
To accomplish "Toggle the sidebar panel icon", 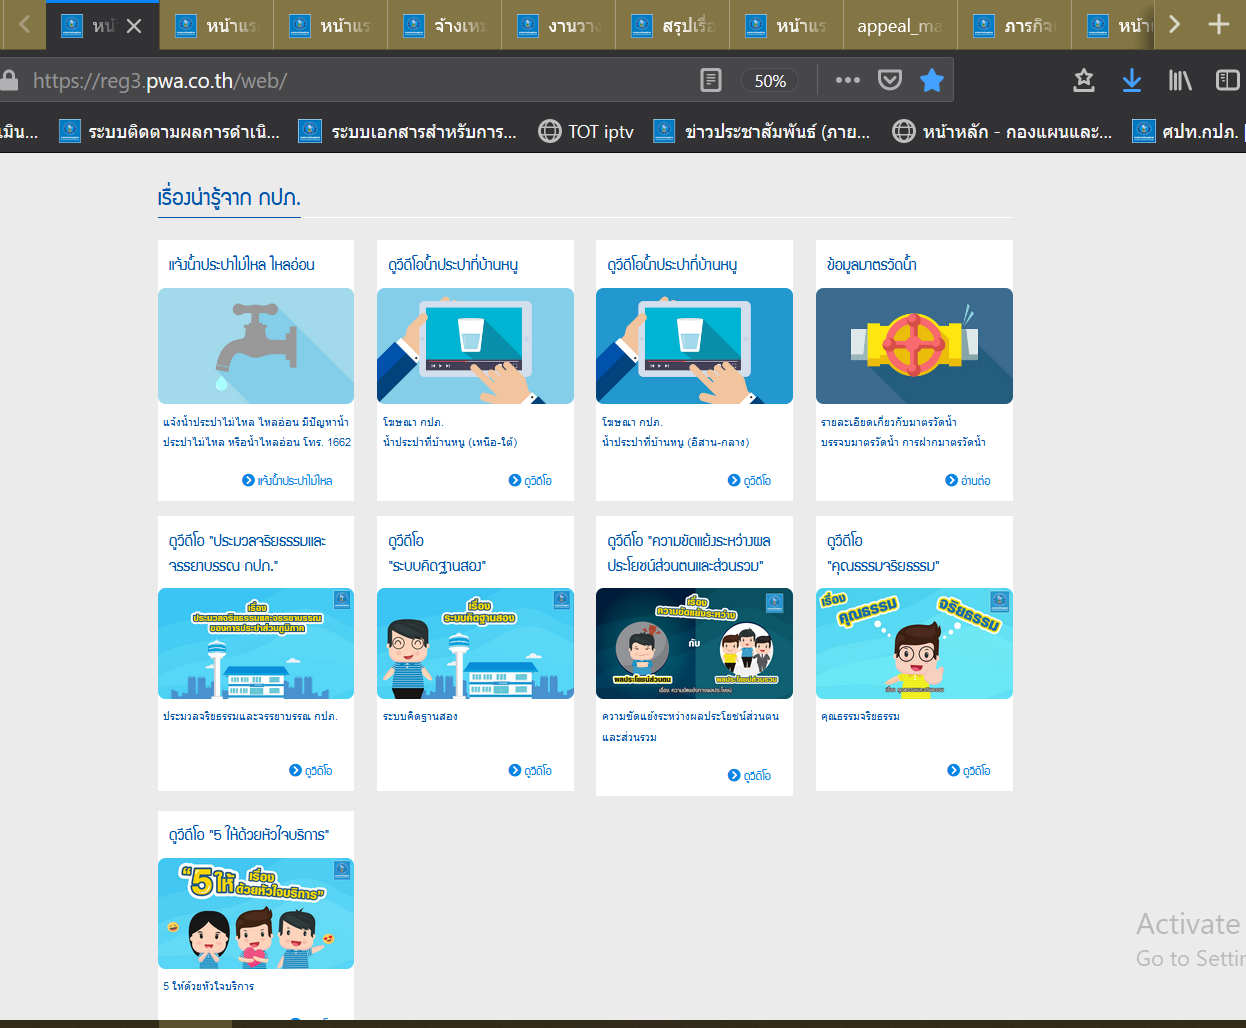I will [1227, 80].
